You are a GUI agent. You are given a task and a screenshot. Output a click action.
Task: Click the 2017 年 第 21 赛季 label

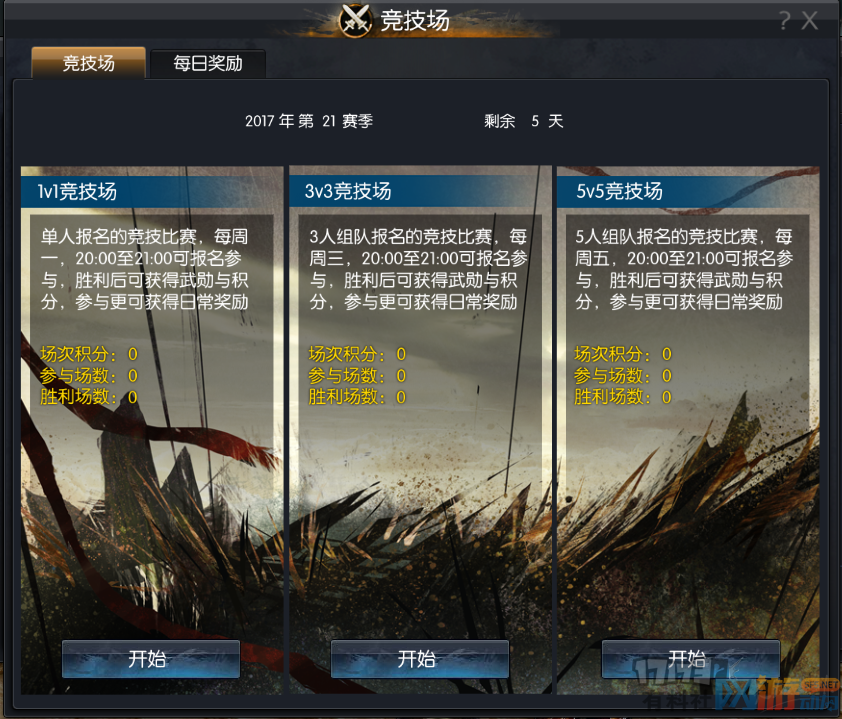pyautogui.click(x=309, y=121)
